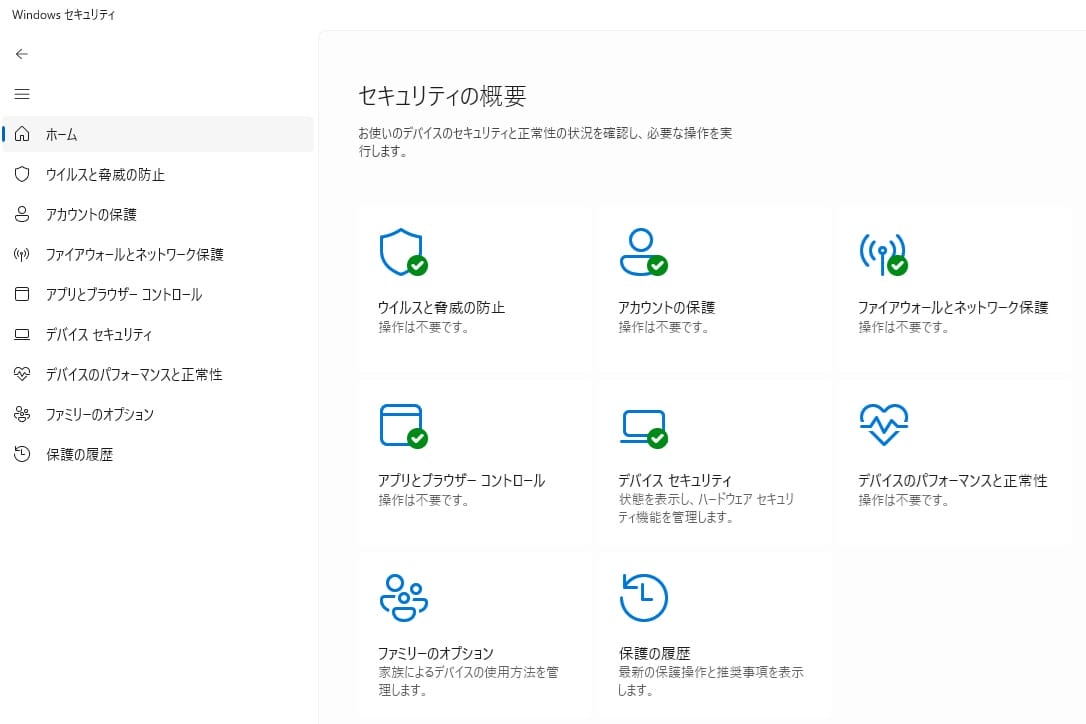Click the shield icon in sidebar

tap(22, 174)
